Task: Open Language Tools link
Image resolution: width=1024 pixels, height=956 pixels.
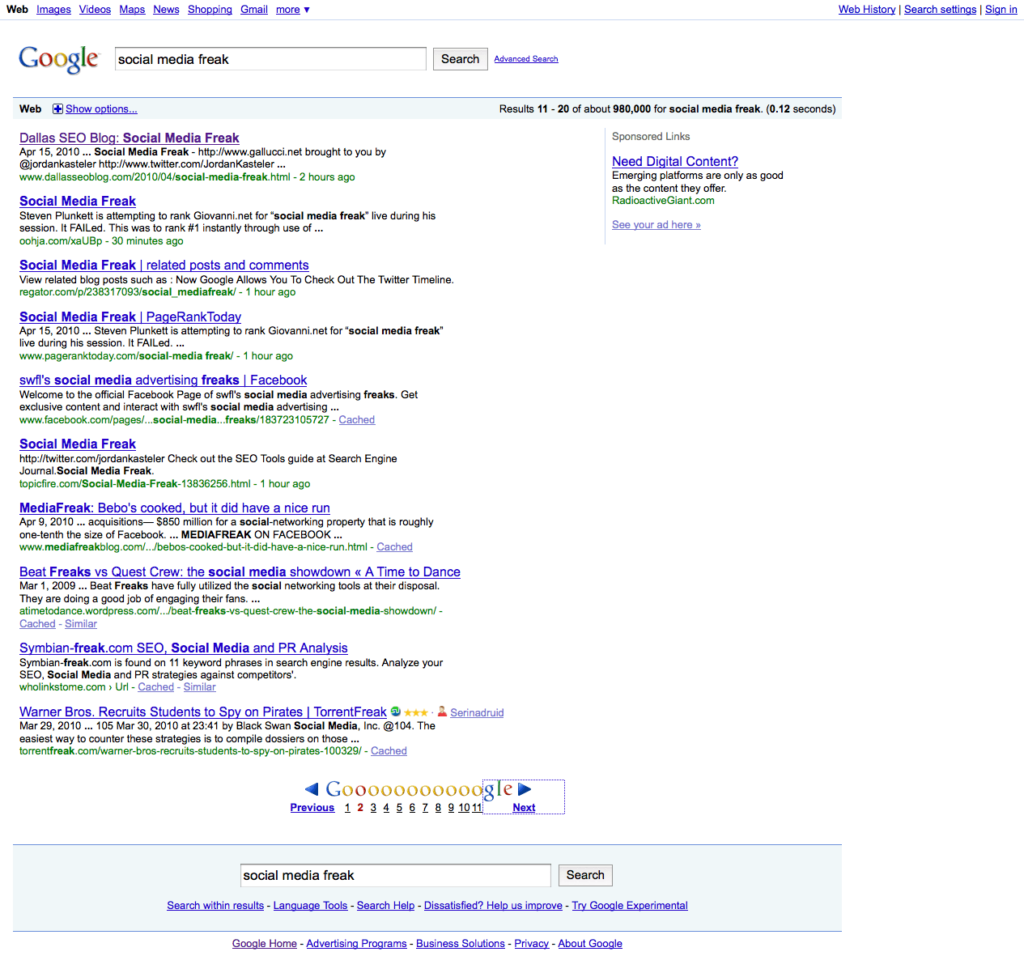Action: tap(310, 906)
